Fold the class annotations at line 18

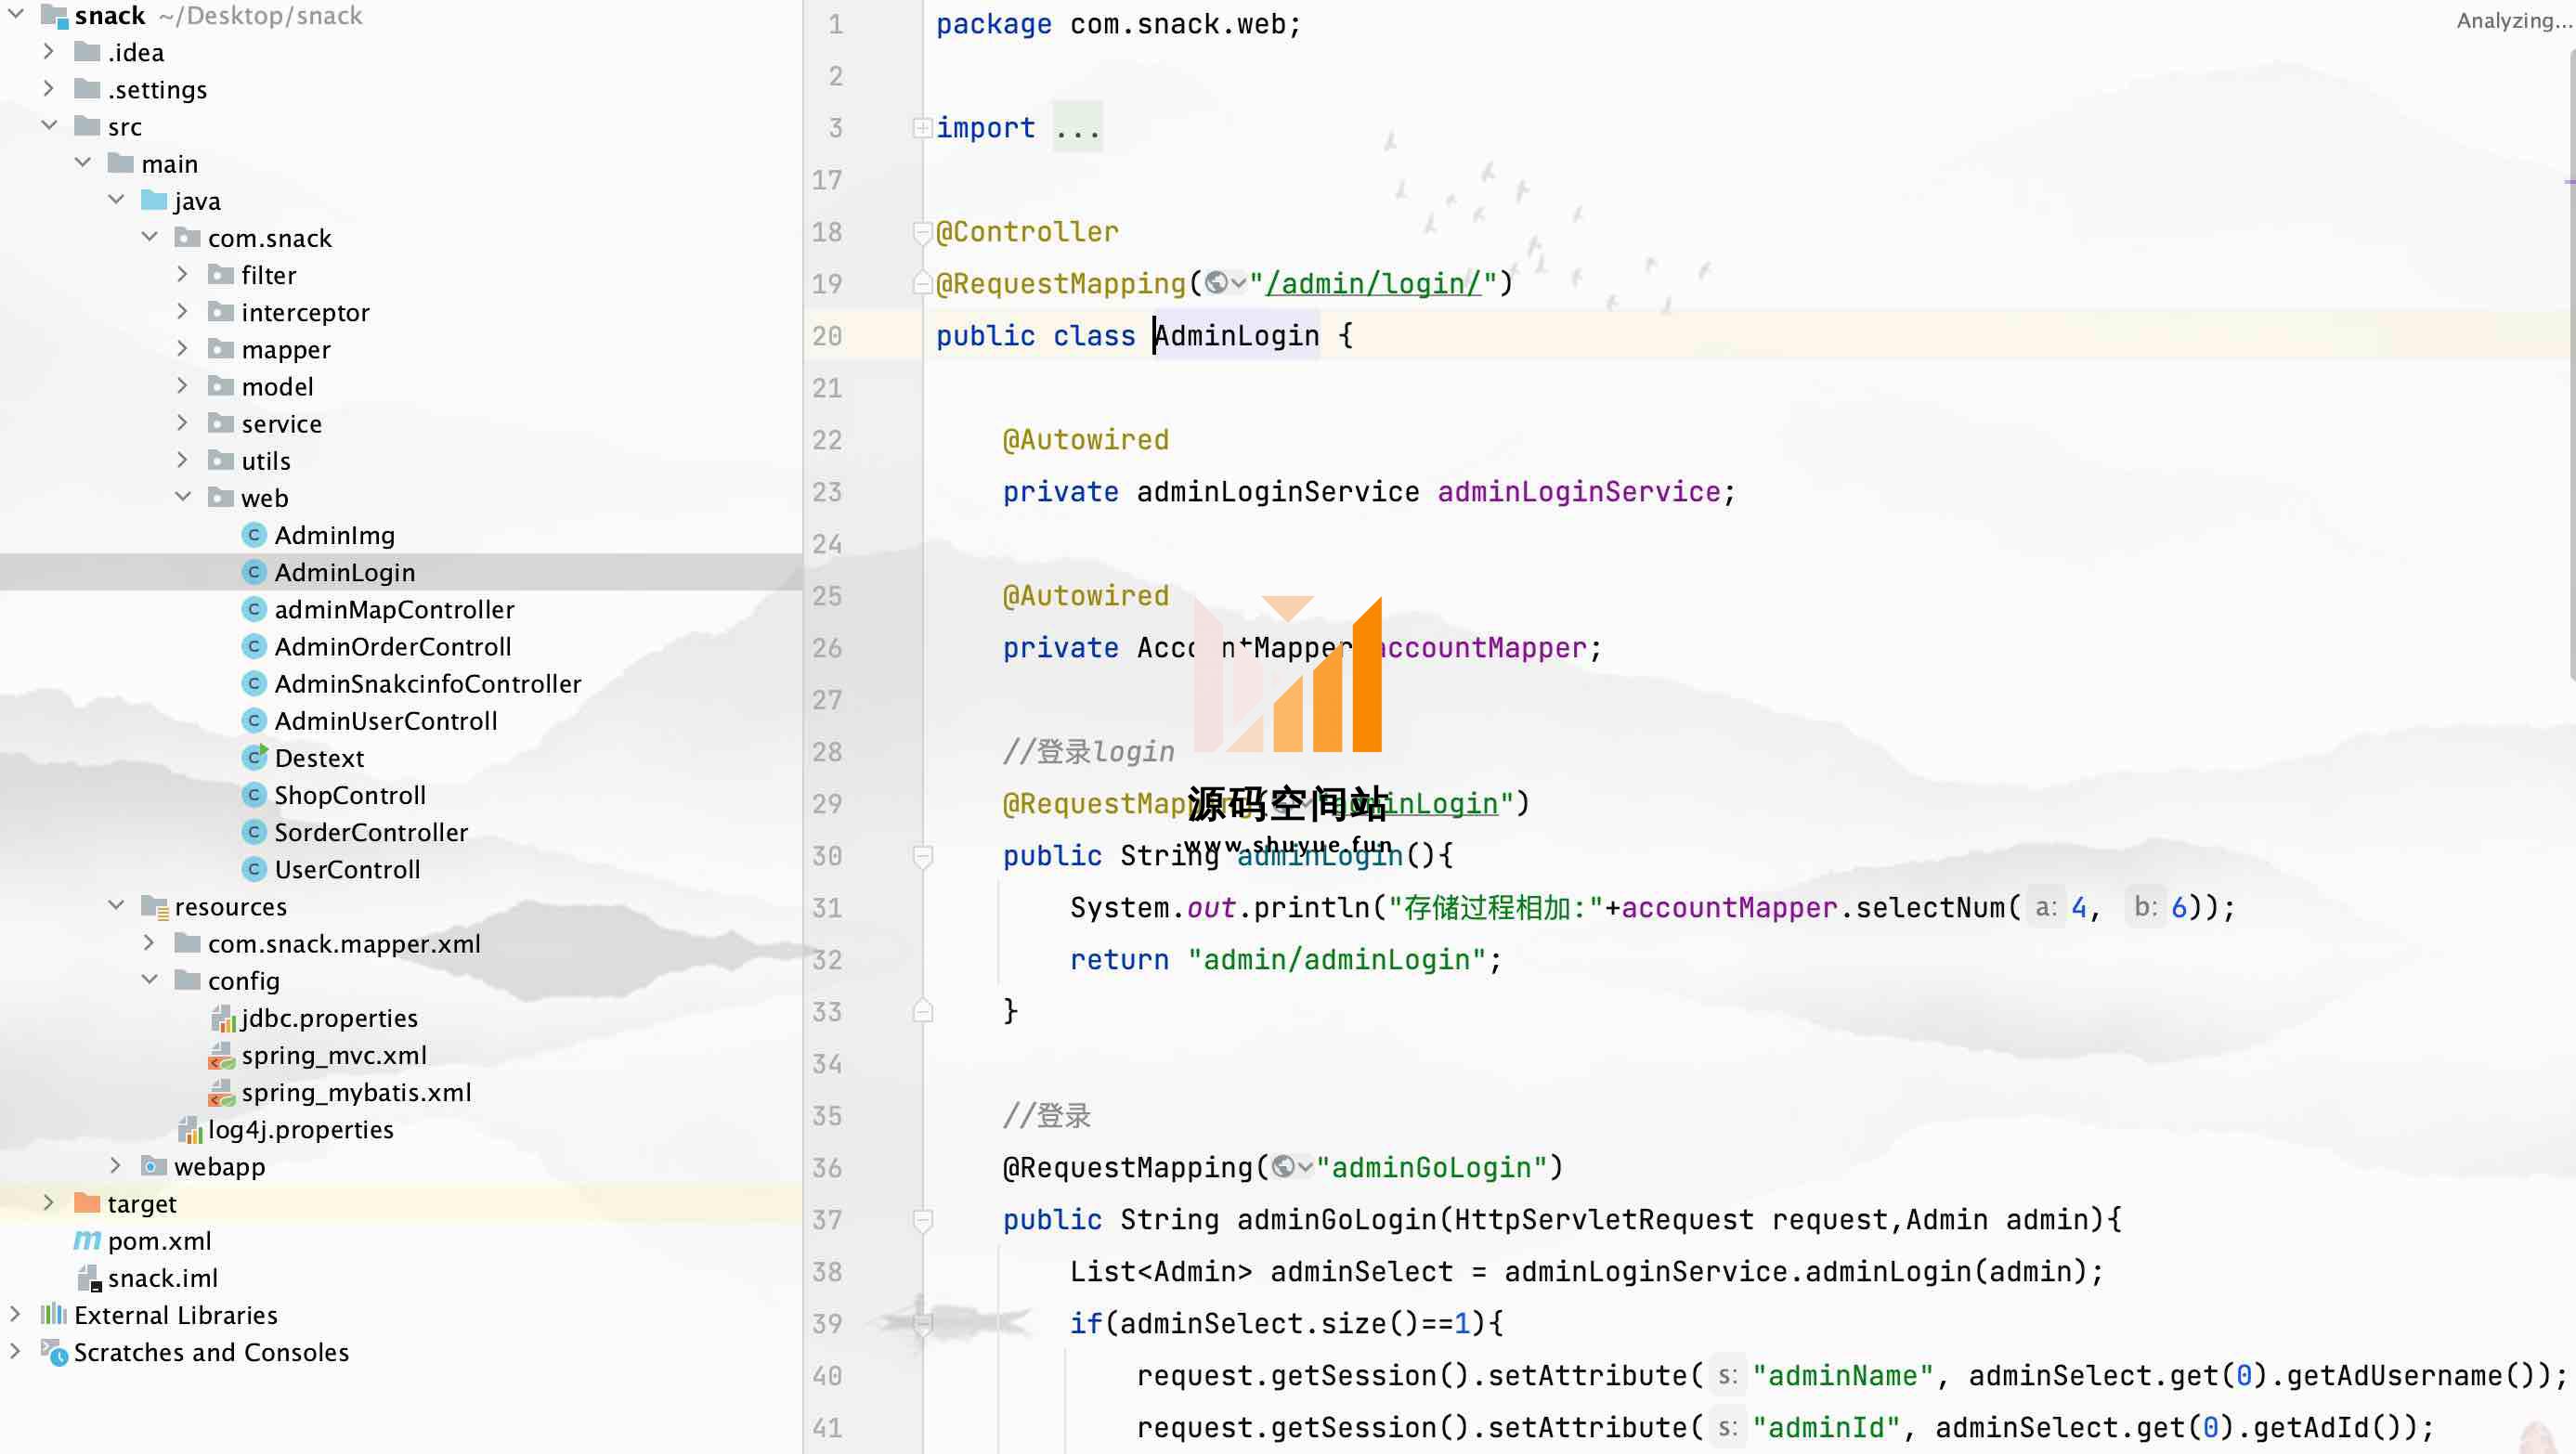[922, 232]
